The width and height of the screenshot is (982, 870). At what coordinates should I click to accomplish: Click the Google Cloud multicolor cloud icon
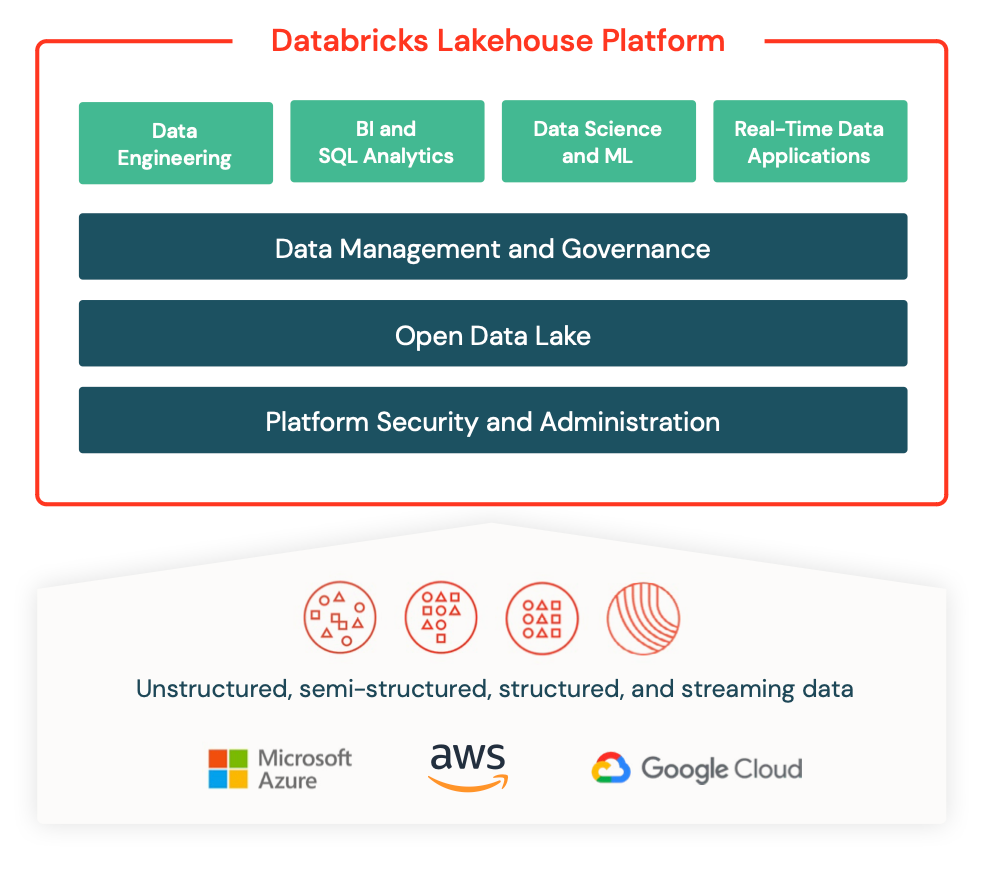click(x=610, y=769)
